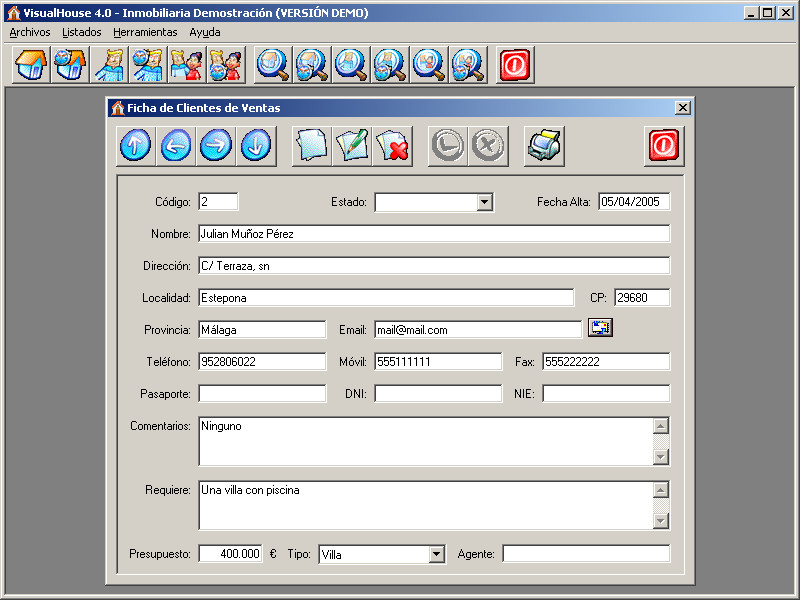Click the Provincia field showing Málaga
Viewport: 800px width, 600px height.
[262, 330]
